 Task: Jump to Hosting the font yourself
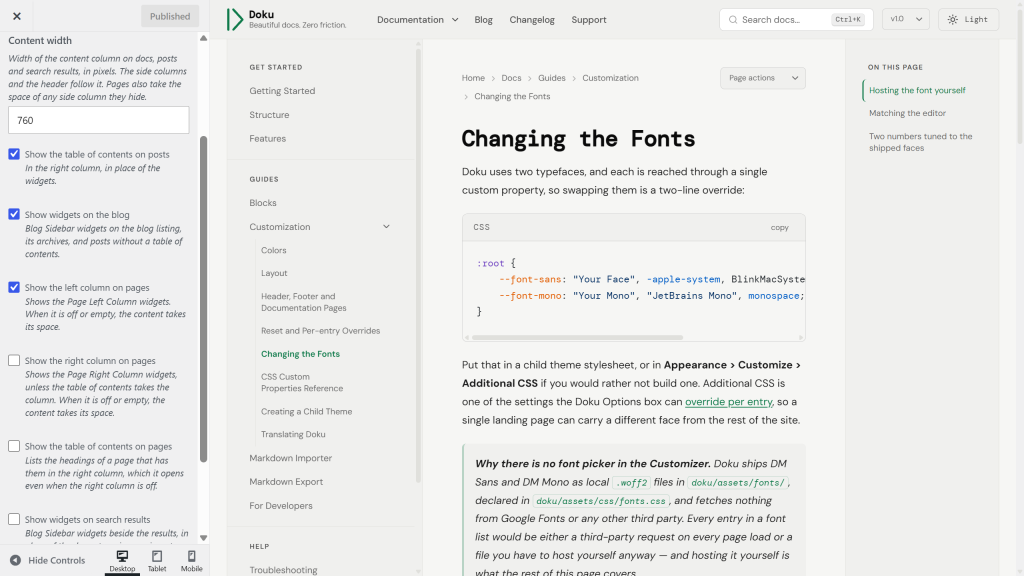(917, 90)
